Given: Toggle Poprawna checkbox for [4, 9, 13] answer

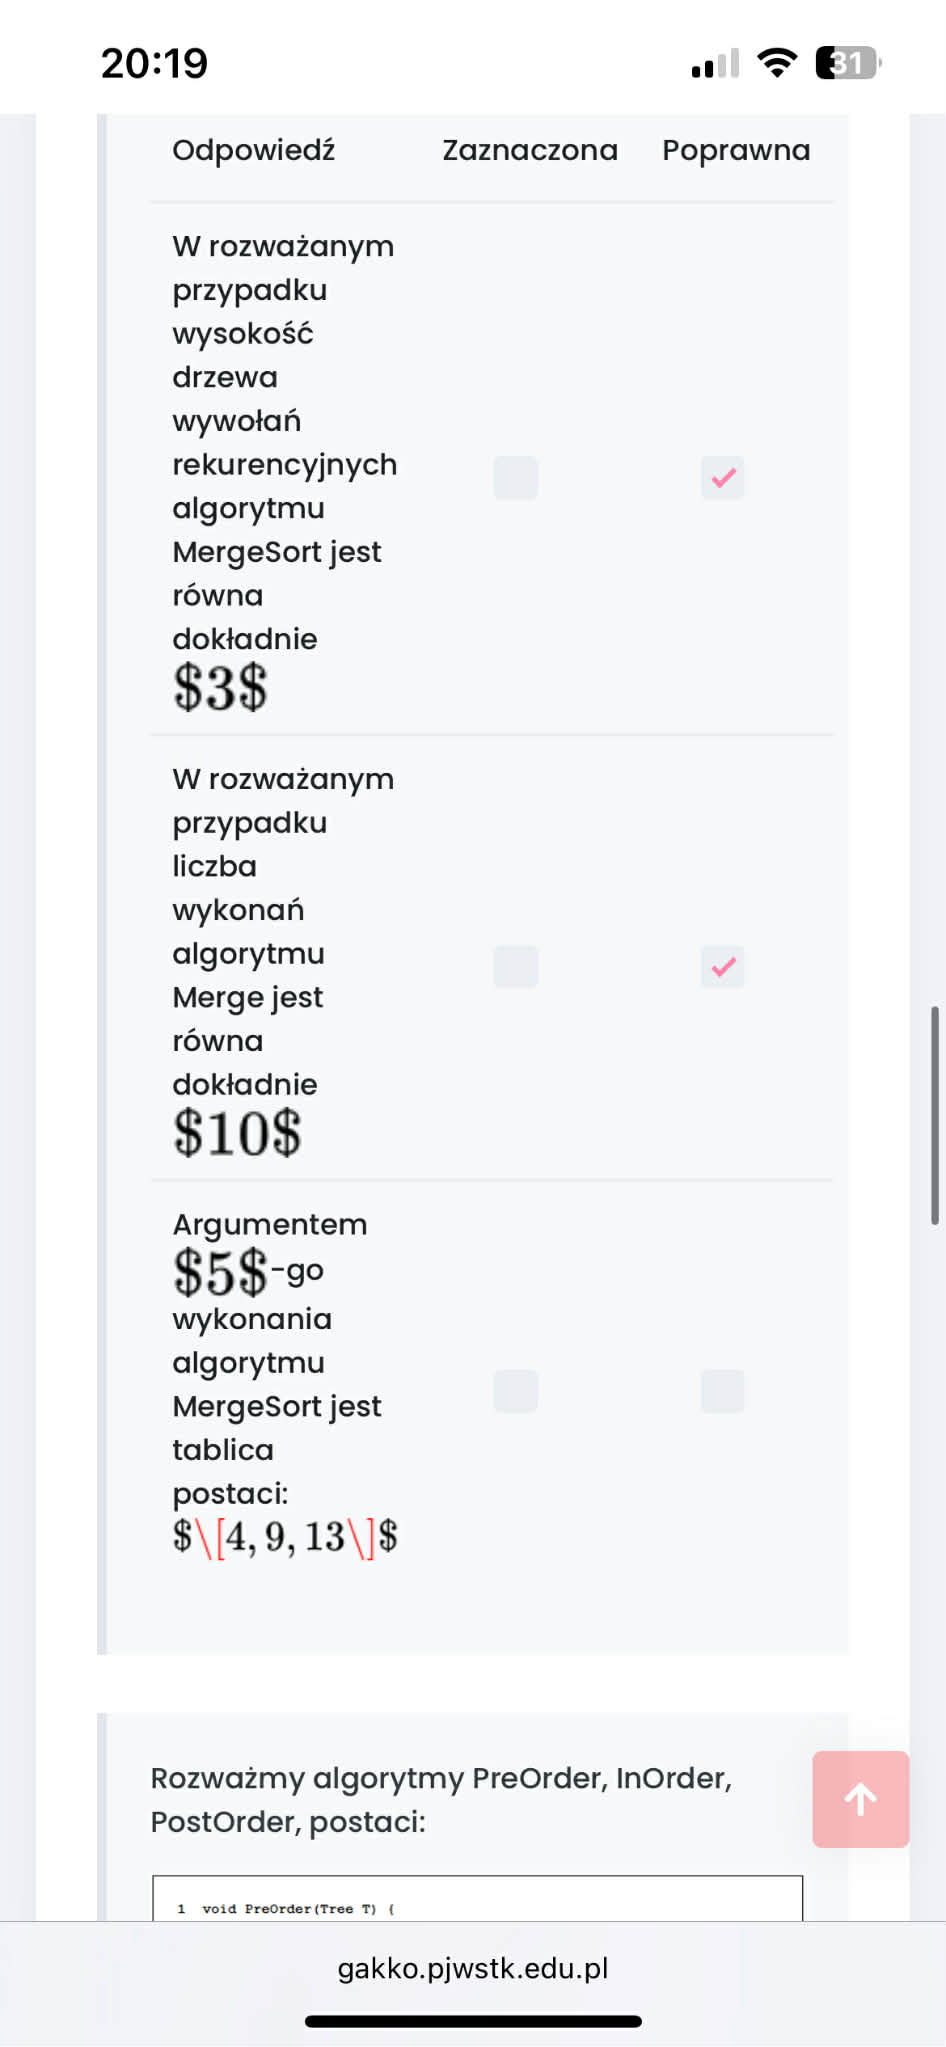Looking at the screenshot, I should coord(723,1391).
